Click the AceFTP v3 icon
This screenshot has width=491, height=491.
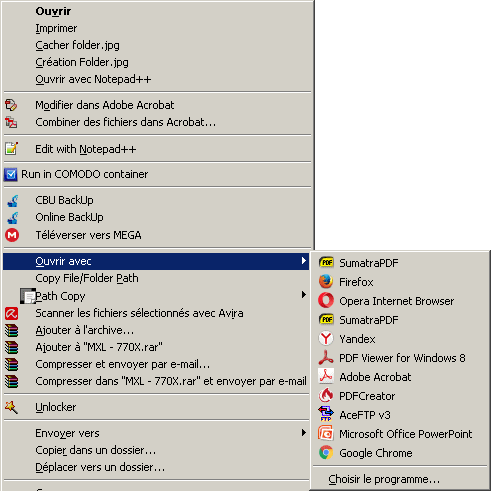pyautogui.click(x=326, y=415)
